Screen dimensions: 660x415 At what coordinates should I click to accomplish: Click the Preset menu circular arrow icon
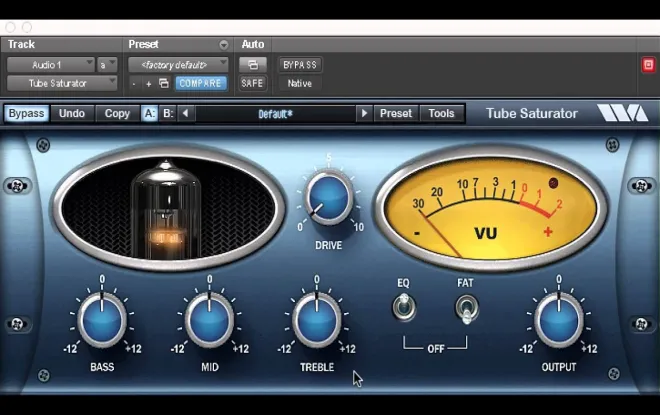pos(224,44)
